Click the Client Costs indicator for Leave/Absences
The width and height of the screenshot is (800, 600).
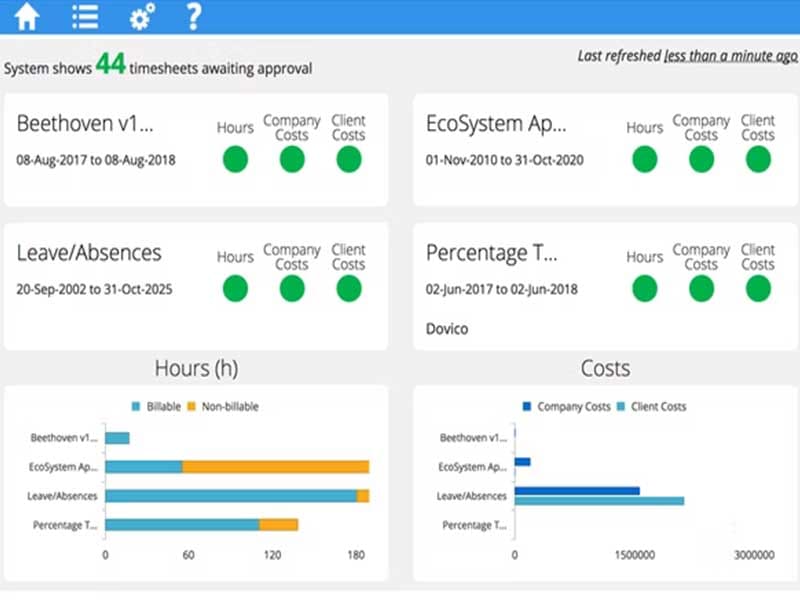click(348, 288)
